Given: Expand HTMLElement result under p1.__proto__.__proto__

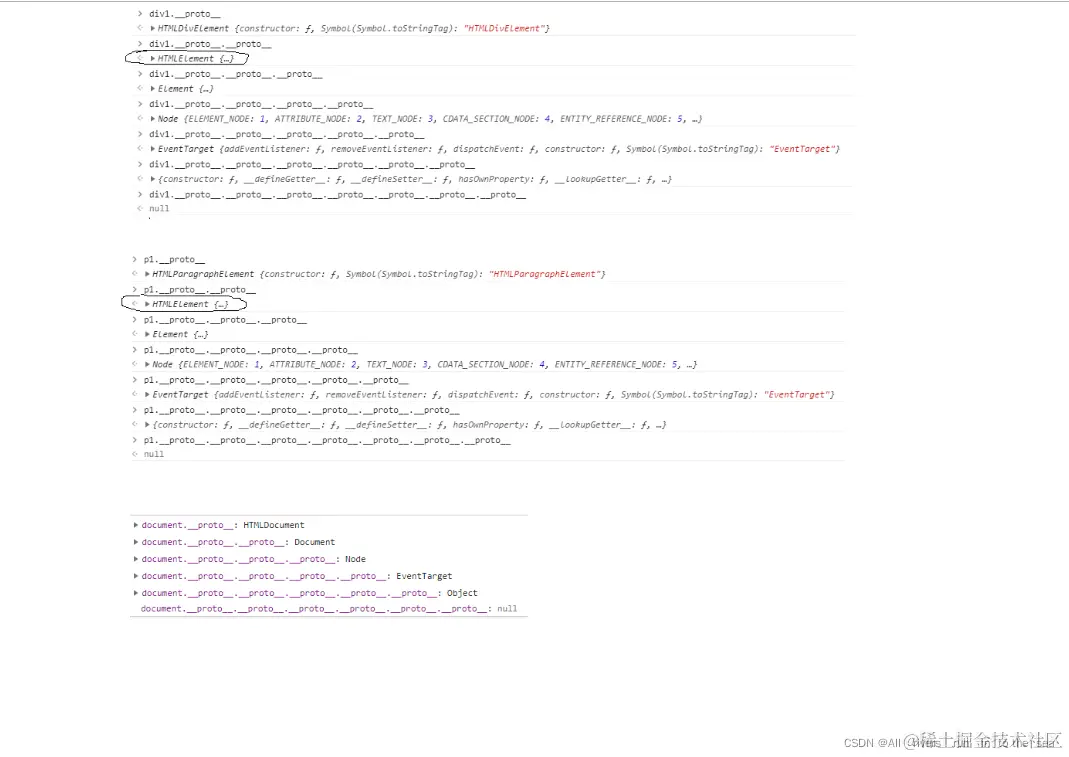Looking at the screenshot, I should [147, 304].
